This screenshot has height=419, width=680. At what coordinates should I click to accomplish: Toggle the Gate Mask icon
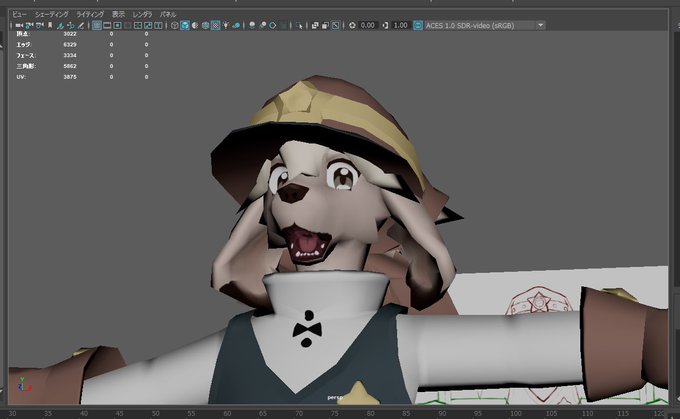128,26
